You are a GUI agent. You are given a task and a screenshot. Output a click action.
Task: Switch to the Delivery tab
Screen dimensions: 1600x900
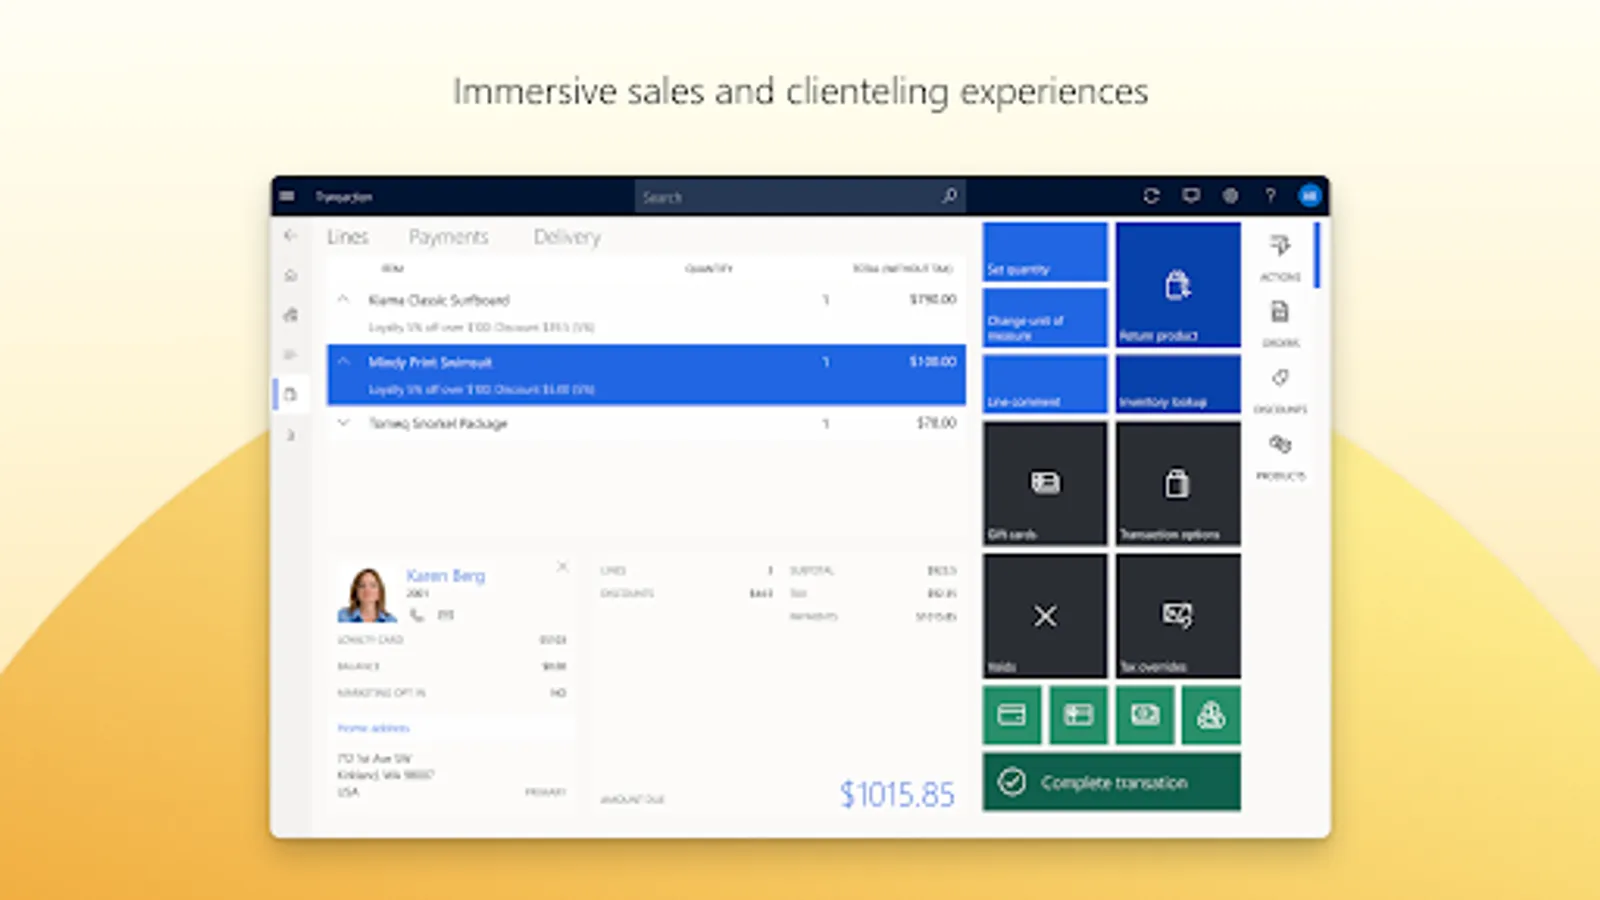[566, 237]
